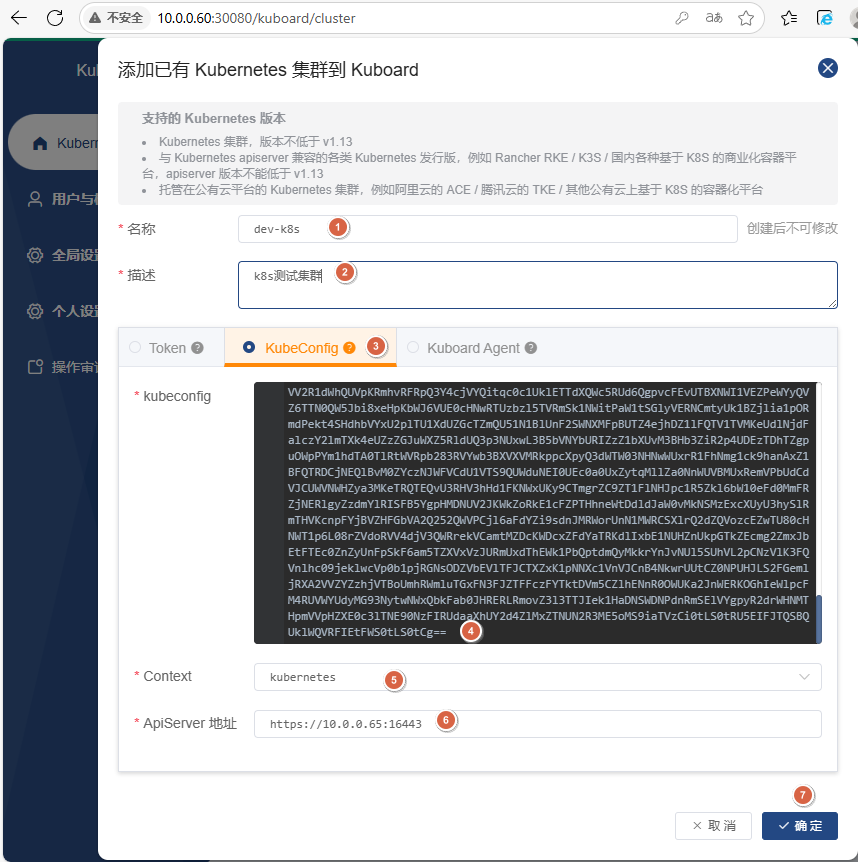Switch to the Token tab label
The width and height of the screenshot is (858, 862).
(167, 348)
